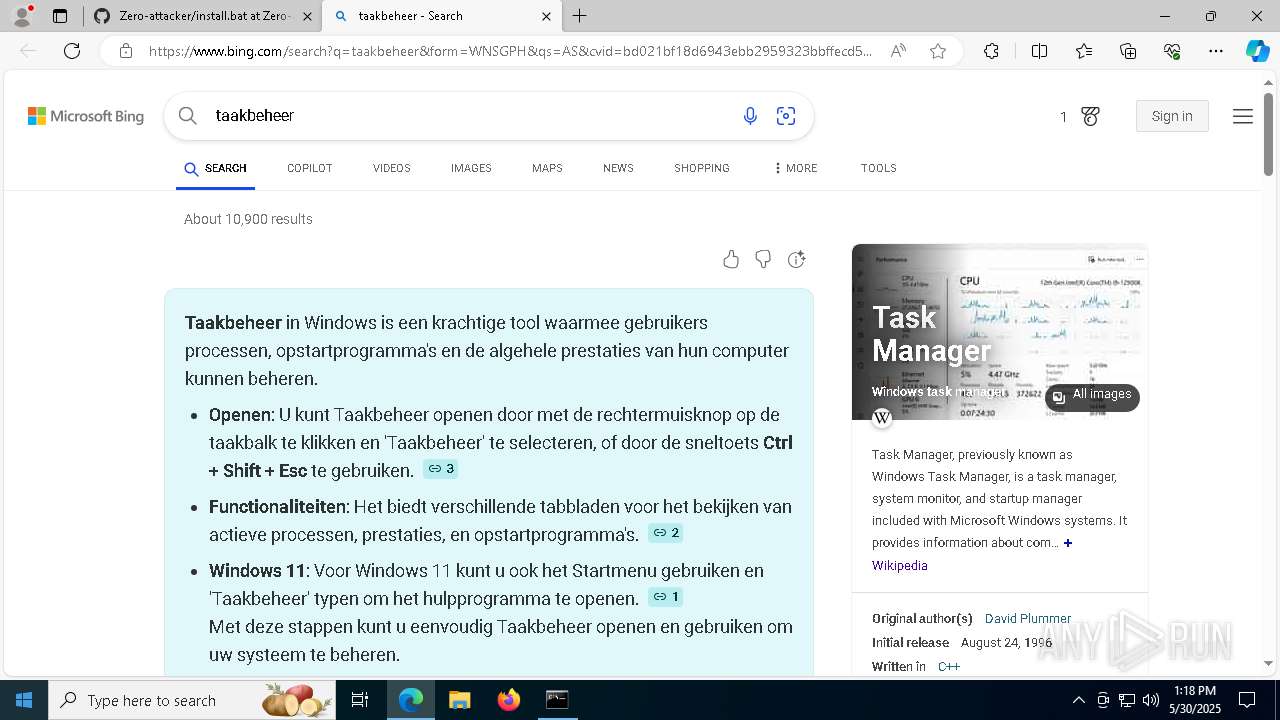Open the MAPS search tab
1280x720 pixels.
coord(547,168)
